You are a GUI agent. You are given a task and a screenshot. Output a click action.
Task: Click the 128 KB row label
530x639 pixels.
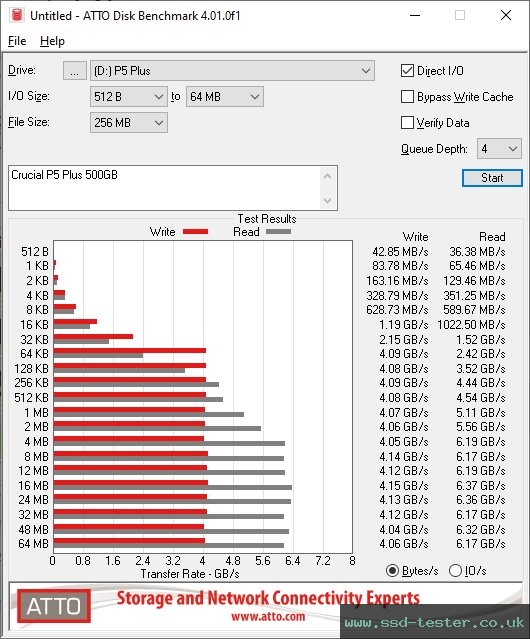coord(31,368)
